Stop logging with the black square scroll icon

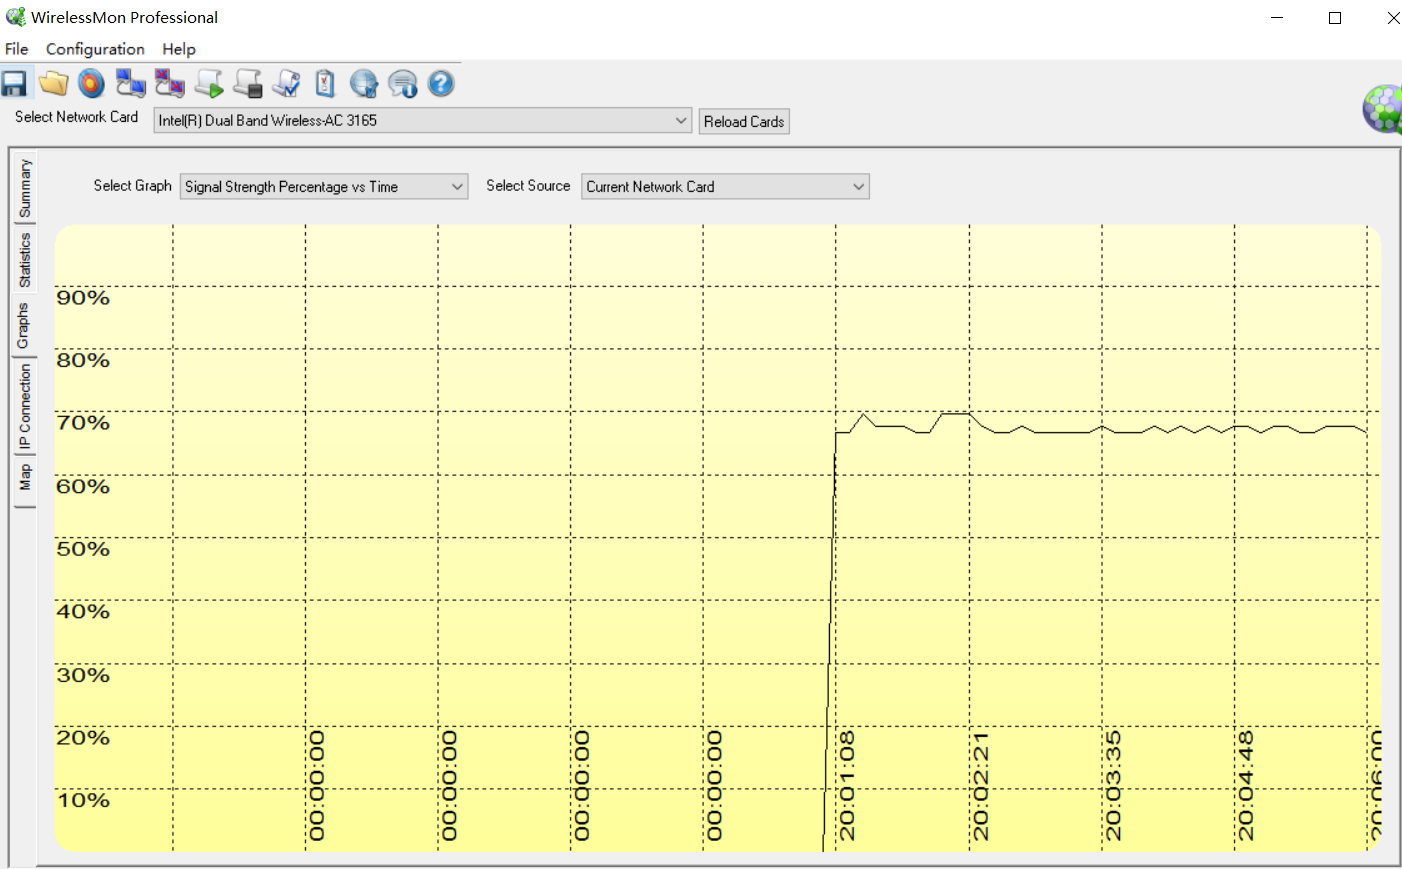click(x=248, y=84)
